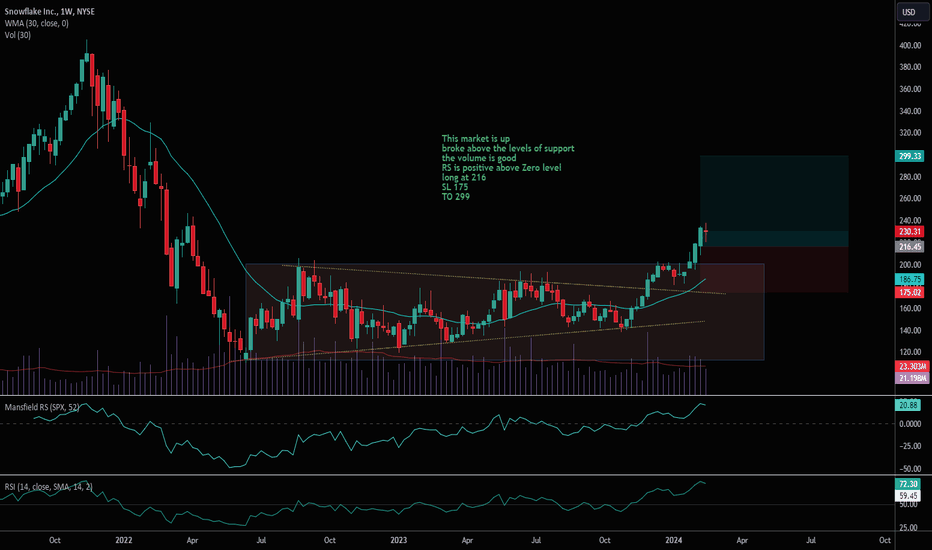This screenshot has height=550, width=932.
Task: Click the 72.30 RSI value label
Action: coord(908,484)
